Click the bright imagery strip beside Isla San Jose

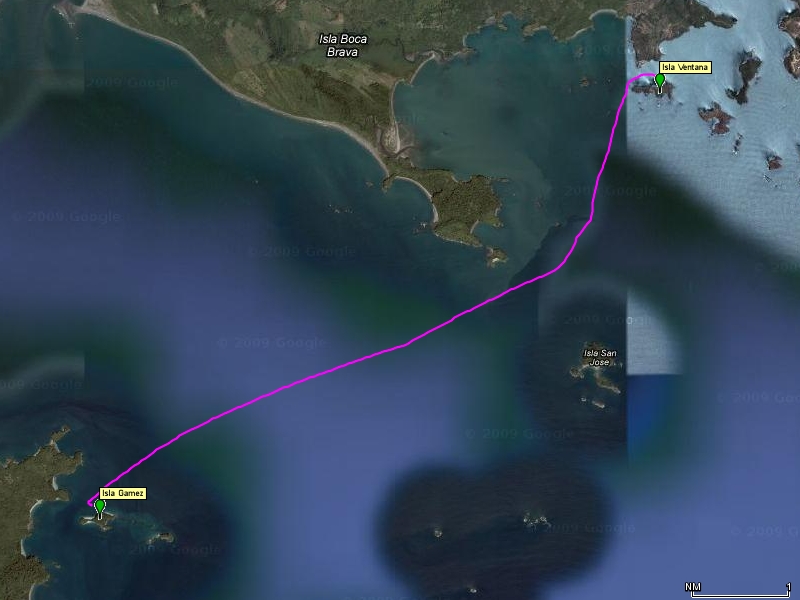(653, 334)
